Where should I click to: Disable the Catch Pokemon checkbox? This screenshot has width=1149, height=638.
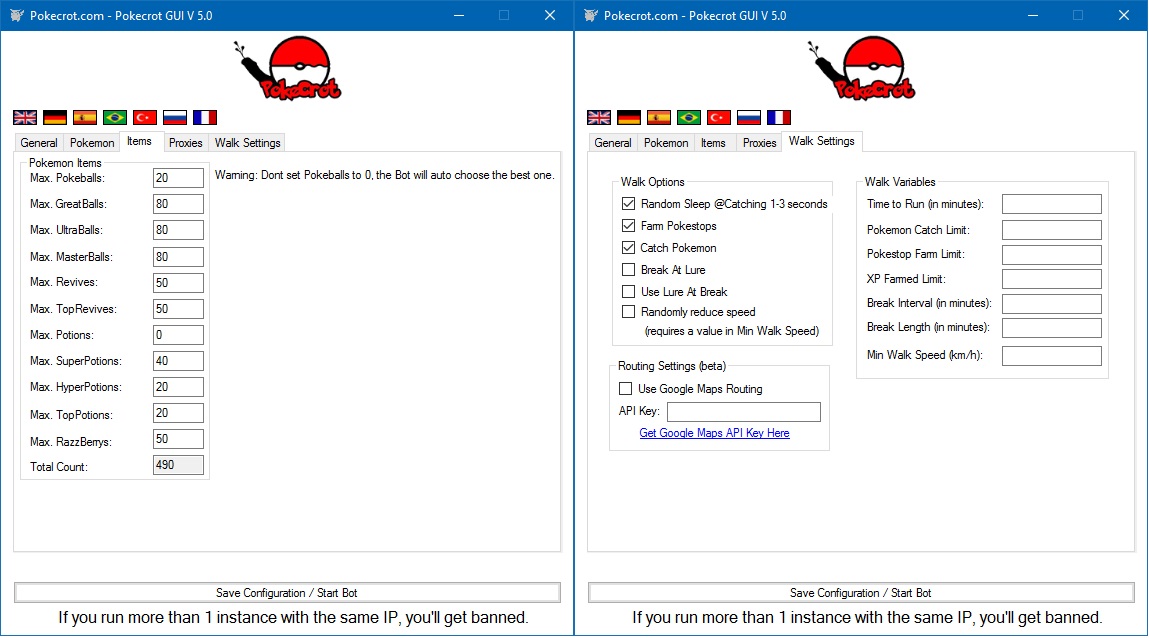coord(628,248)
